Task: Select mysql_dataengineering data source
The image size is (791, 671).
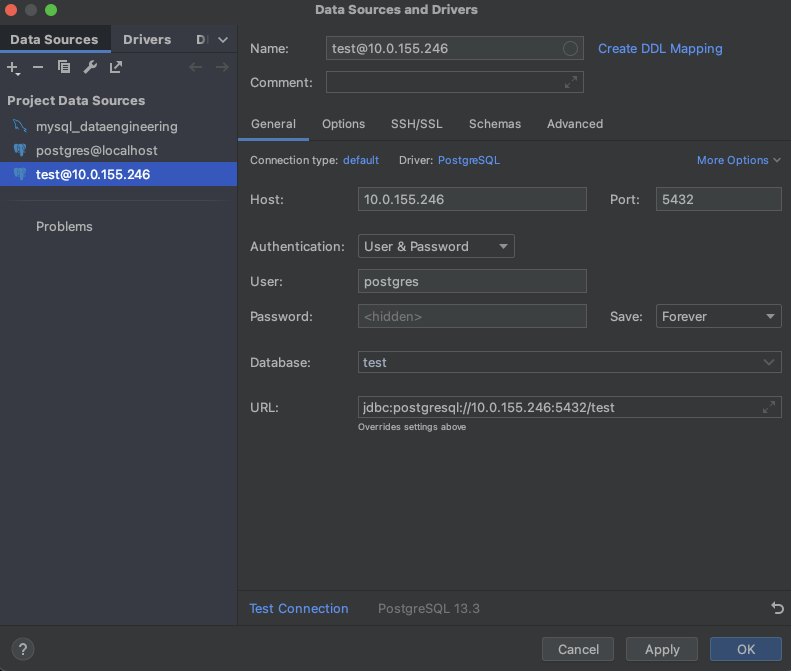Action: pos(119,126)
